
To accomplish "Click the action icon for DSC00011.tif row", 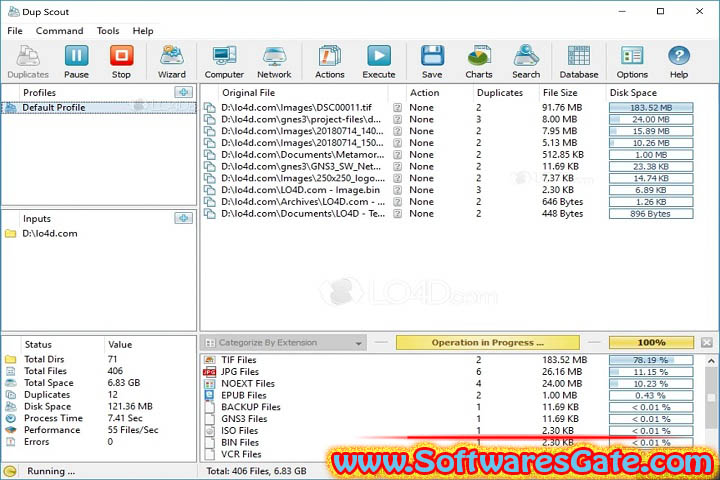I will (397, 107).
